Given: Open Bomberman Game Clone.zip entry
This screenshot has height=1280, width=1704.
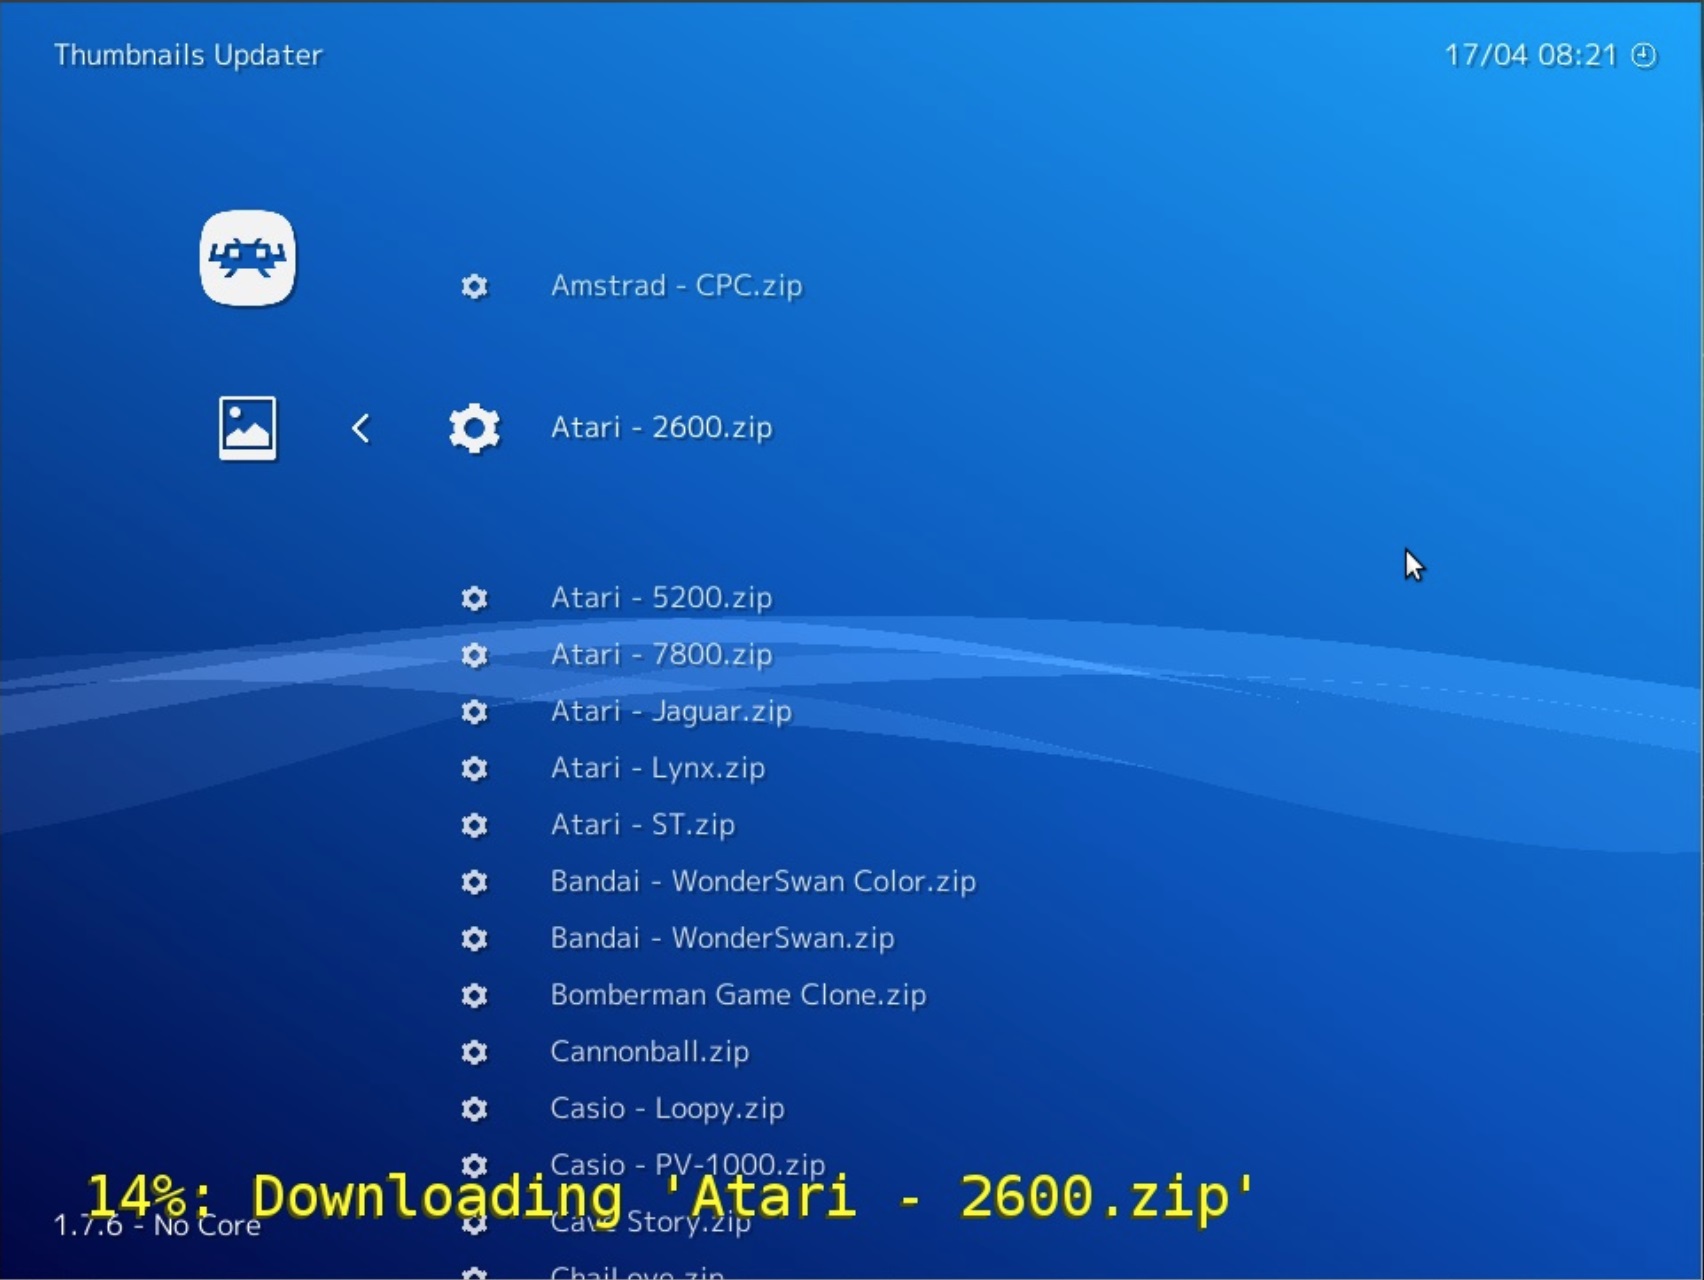Looking at the screenshot, I should [738, 995].
